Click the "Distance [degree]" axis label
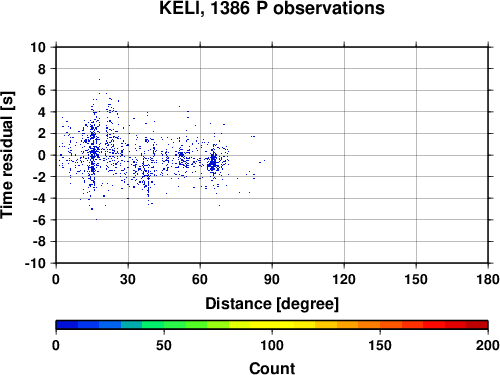 tap(272, 304)
